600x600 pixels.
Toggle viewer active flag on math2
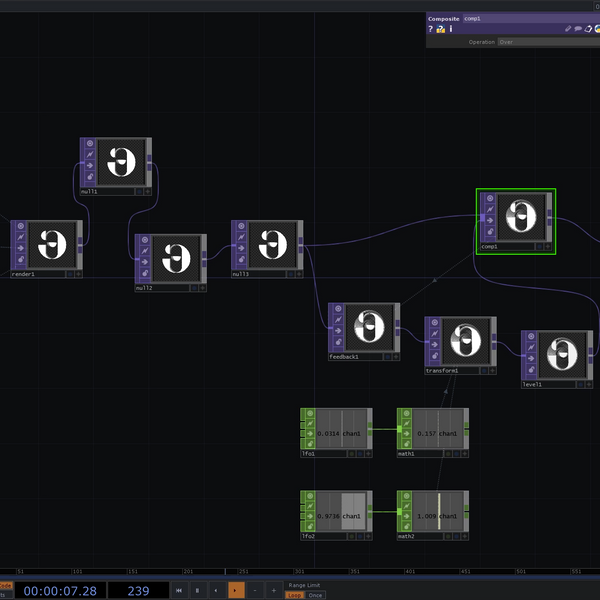pyautogui.click(x=407, y=496)
